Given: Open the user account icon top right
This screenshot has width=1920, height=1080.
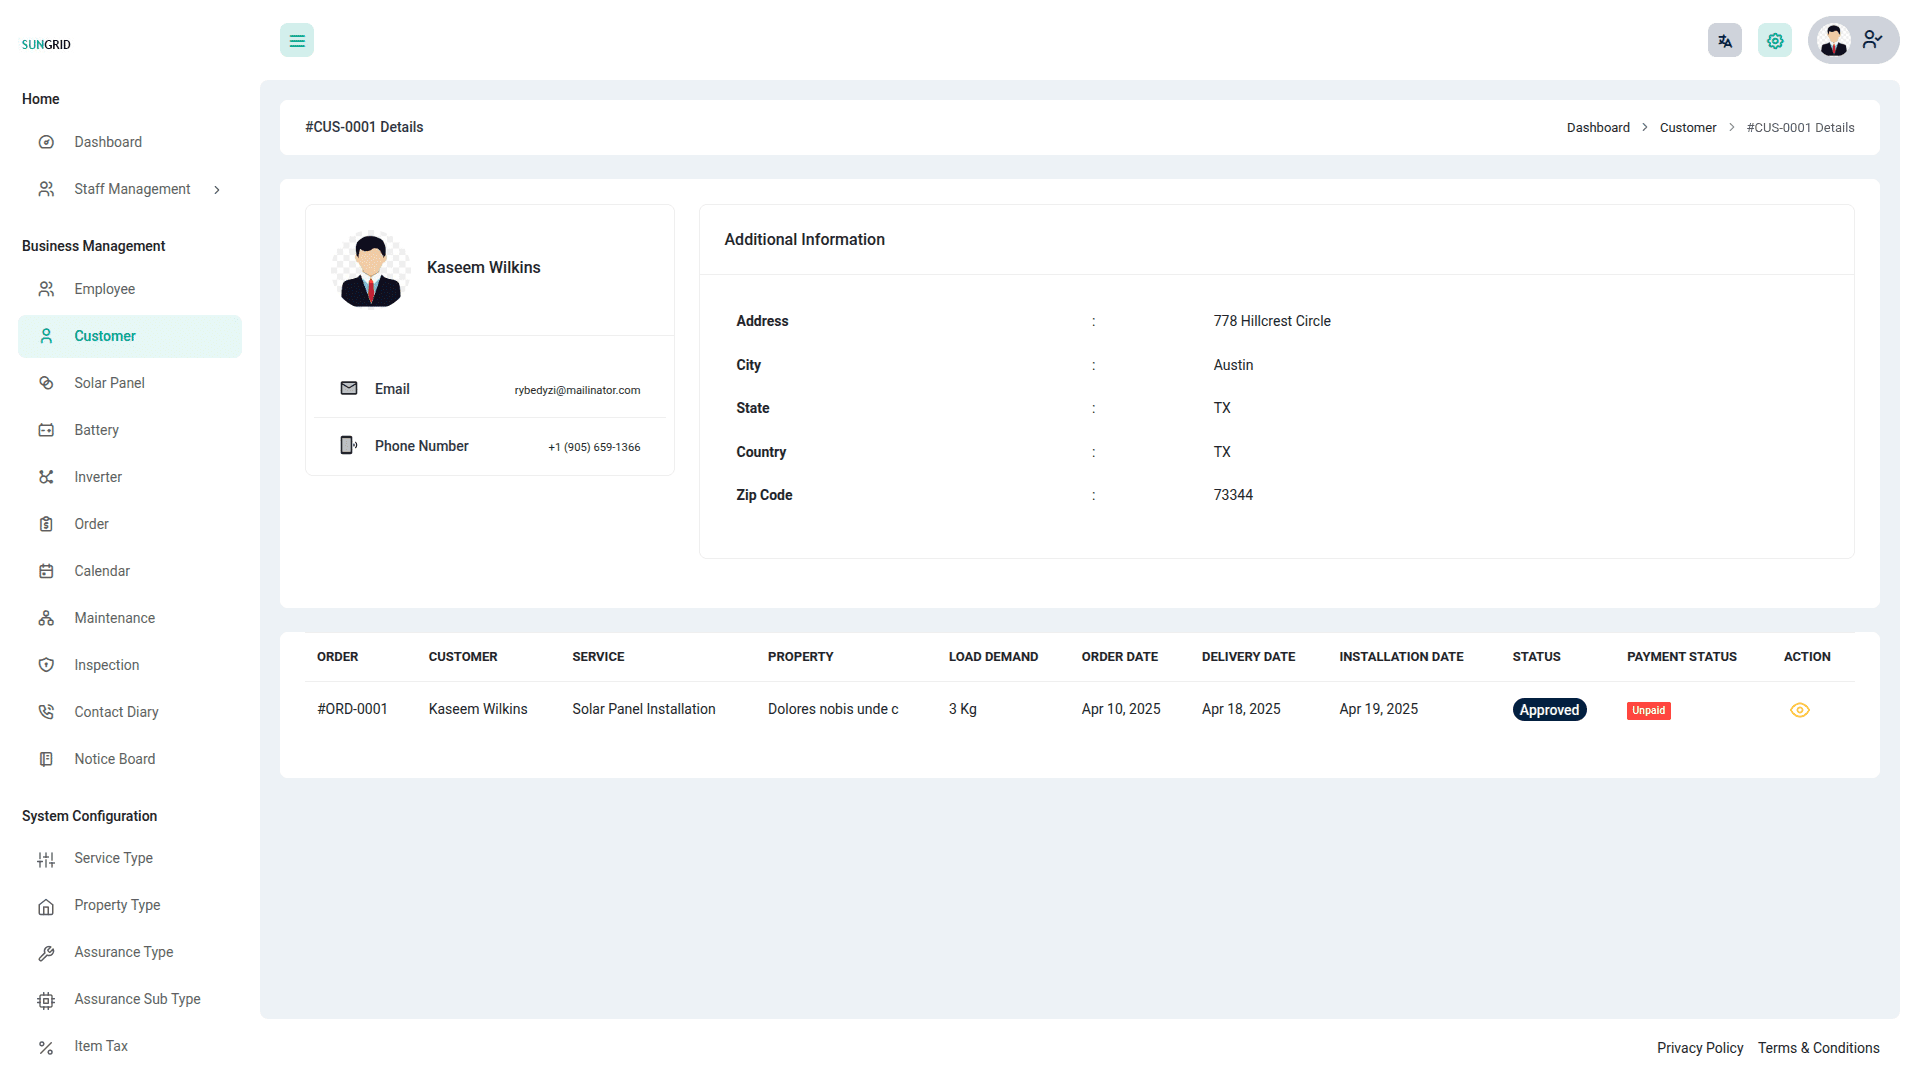Looking at the screenshot, I should pos(1872,40).
